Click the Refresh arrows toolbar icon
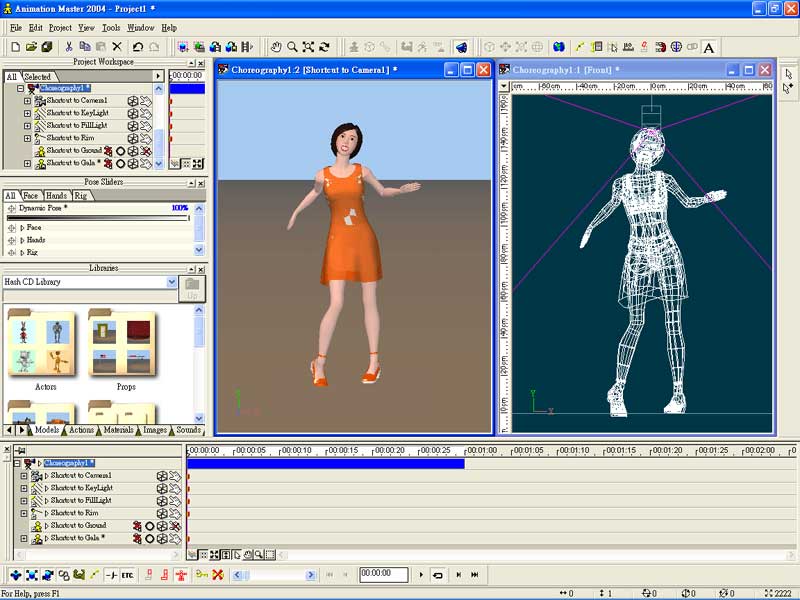800x600 pixels. point(324,47)
